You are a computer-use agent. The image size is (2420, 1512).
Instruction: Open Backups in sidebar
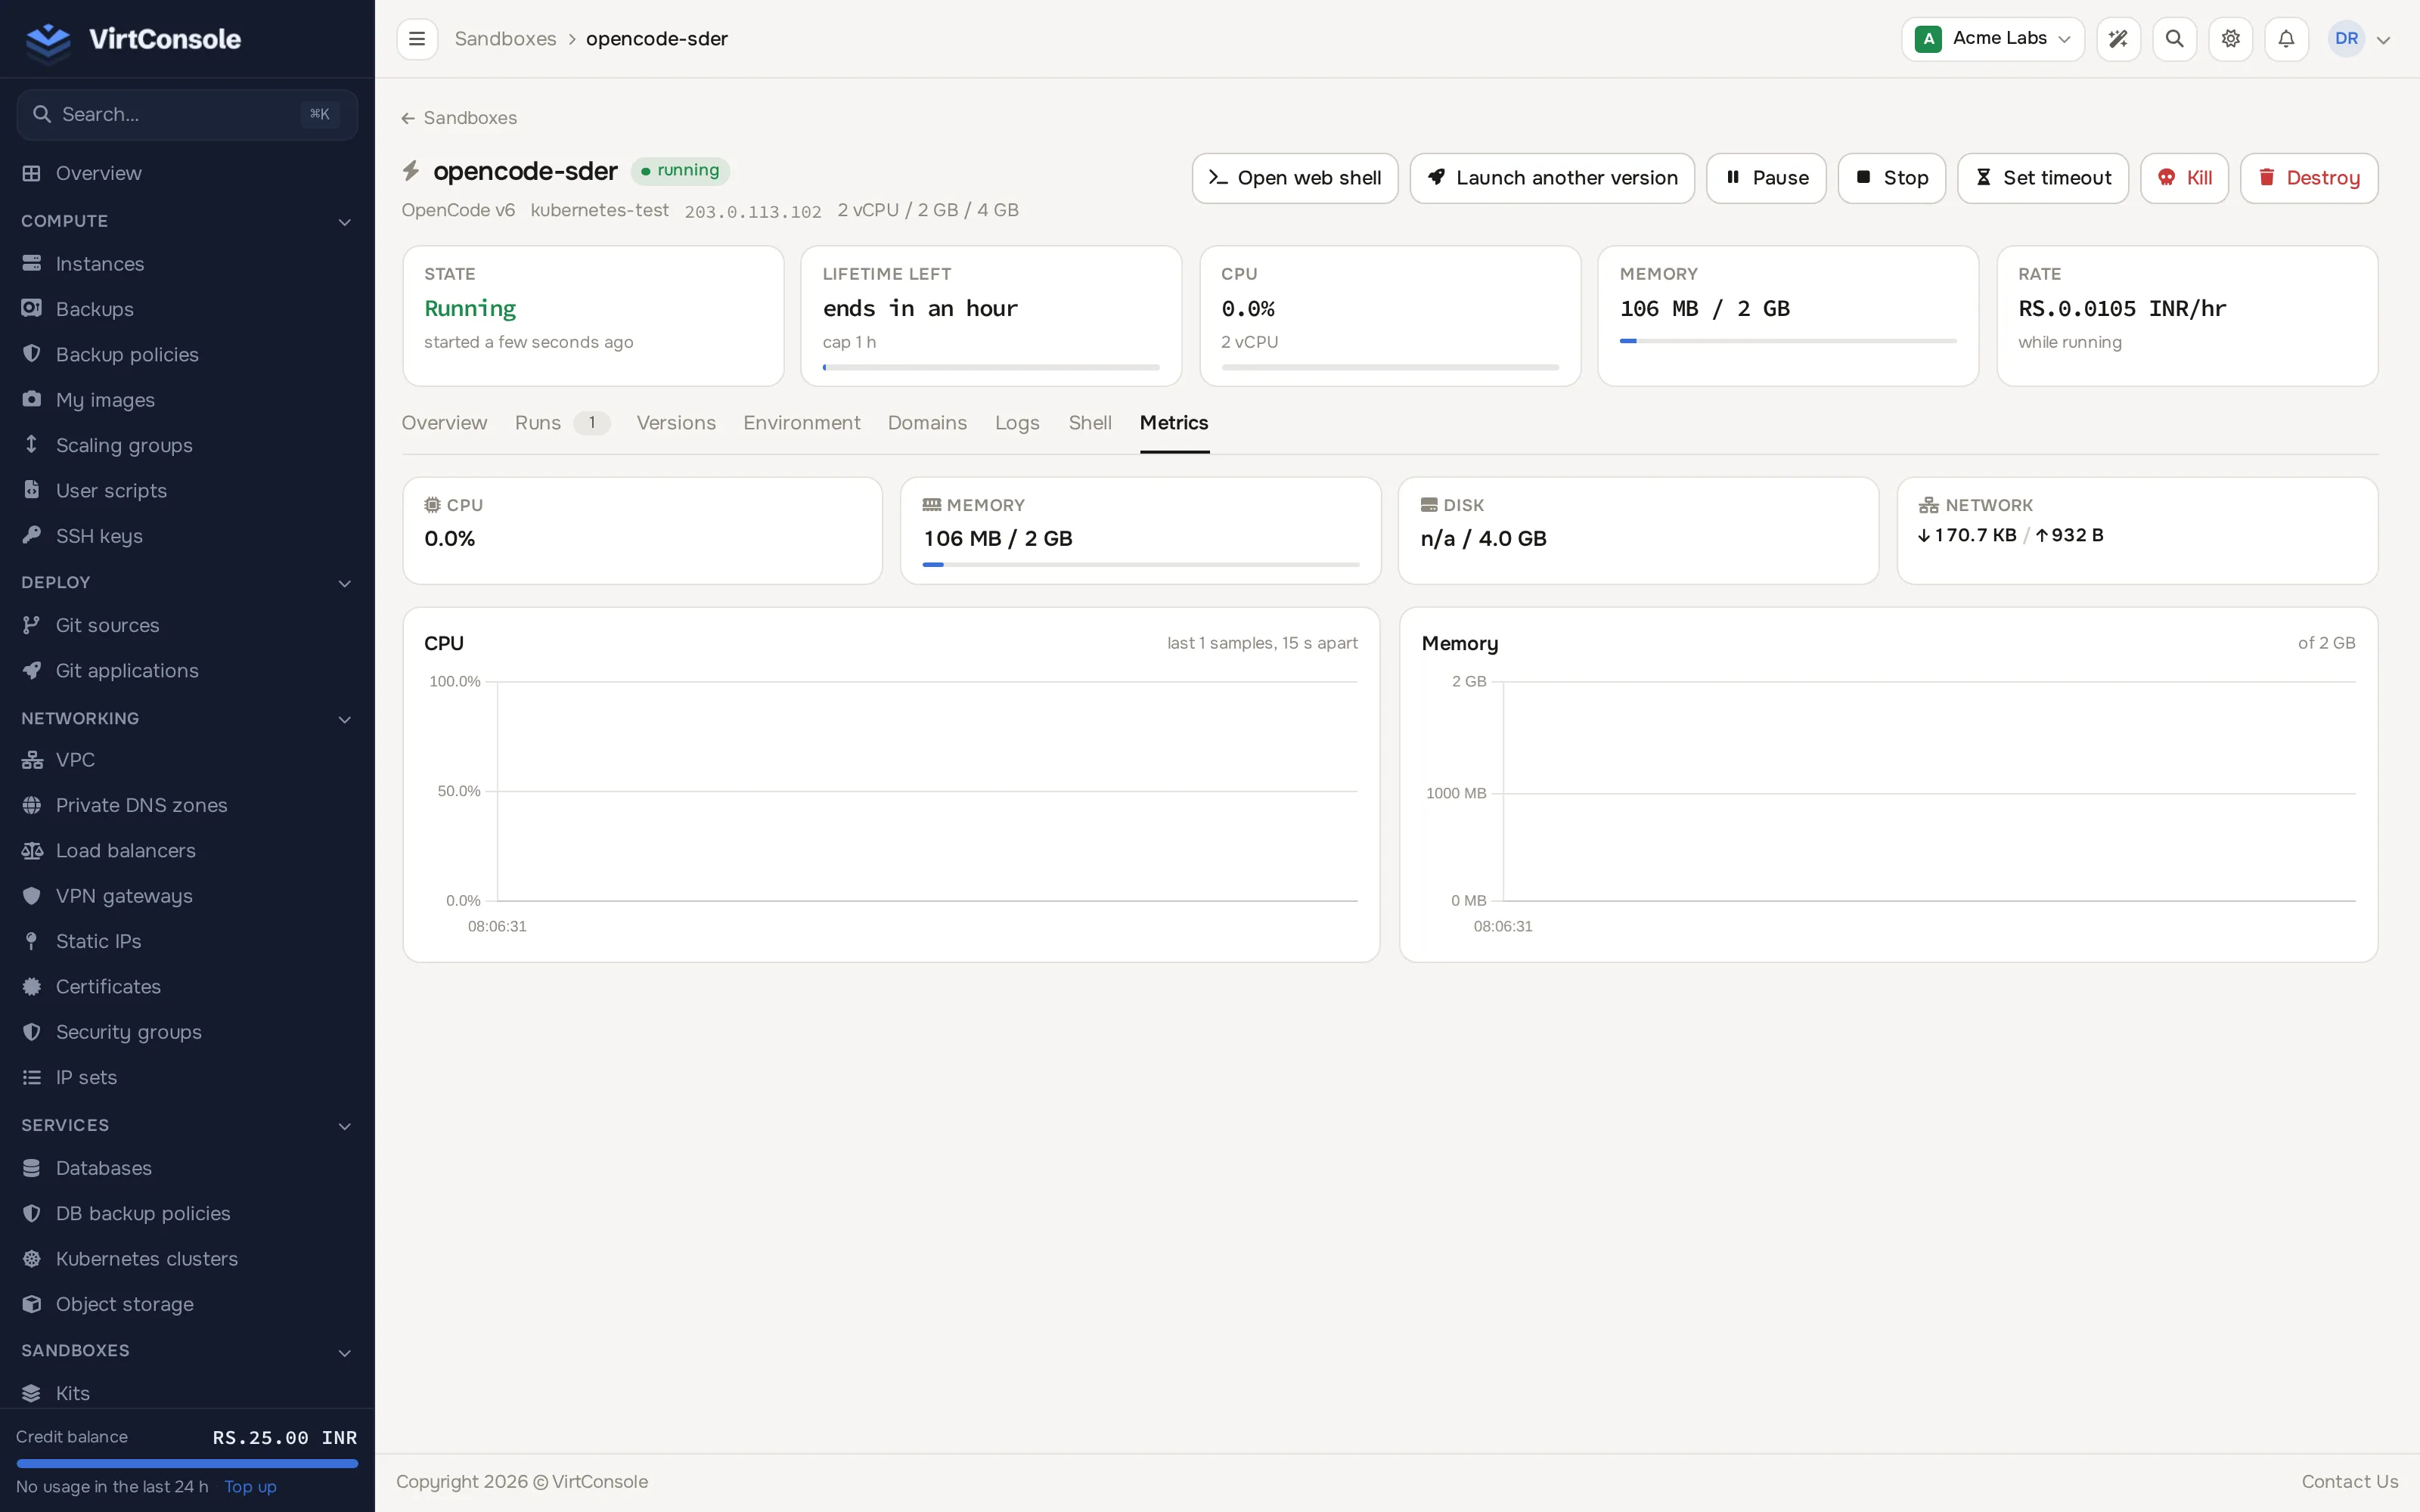(187, 309)
